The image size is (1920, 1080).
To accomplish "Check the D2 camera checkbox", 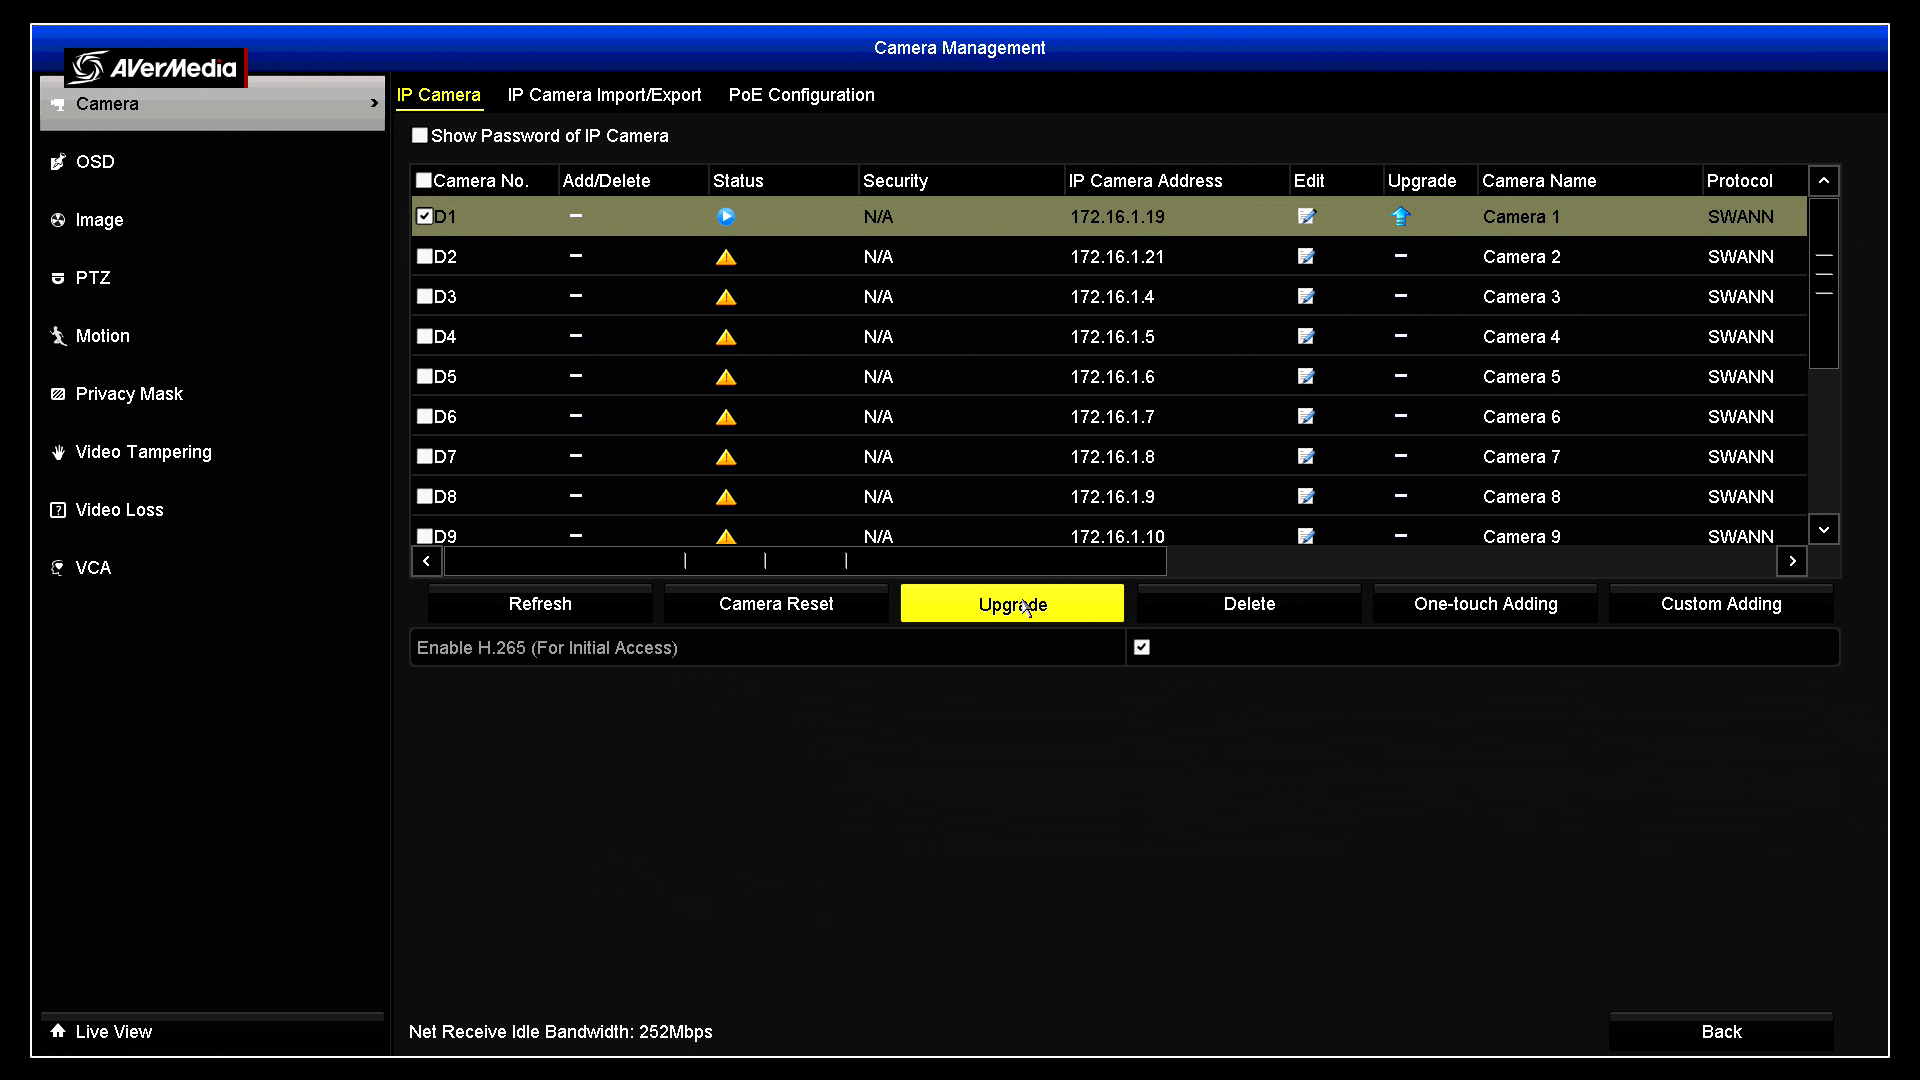I will pos(424,256).
